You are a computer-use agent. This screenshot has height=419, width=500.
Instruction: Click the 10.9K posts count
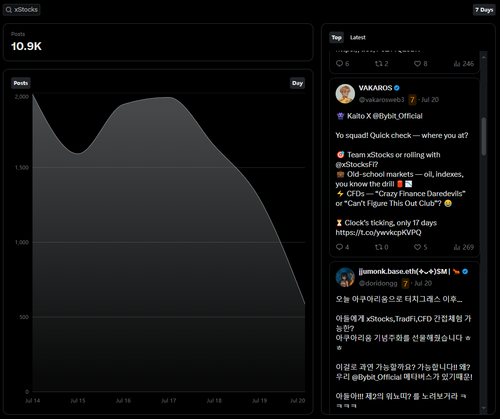(26, 46)
